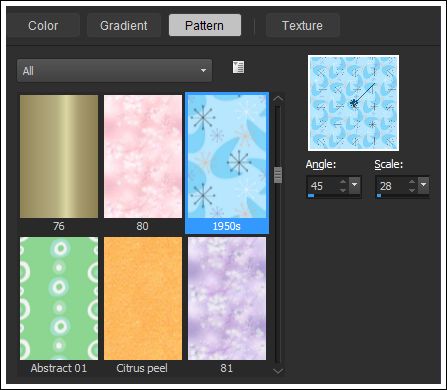Switch to the Gradient tab
The image size is (447, 390).
(x=124, y=25)
